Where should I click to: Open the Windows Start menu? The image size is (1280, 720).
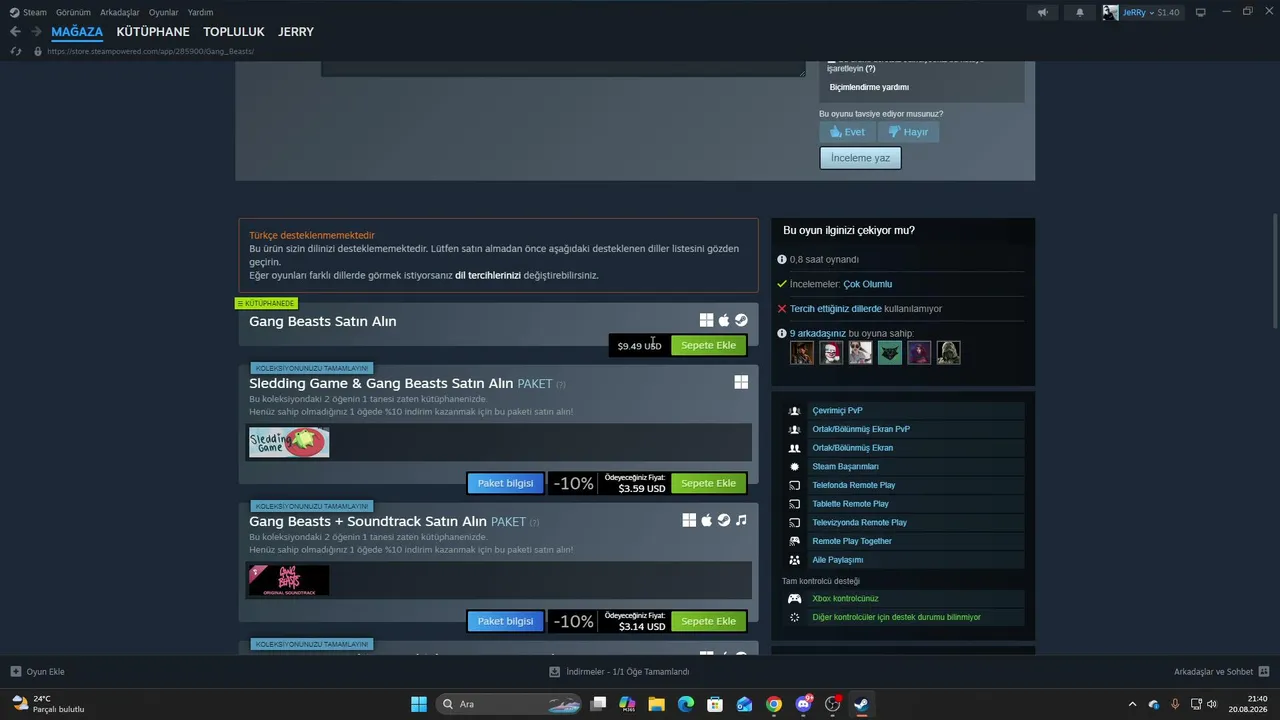[419, 704]
